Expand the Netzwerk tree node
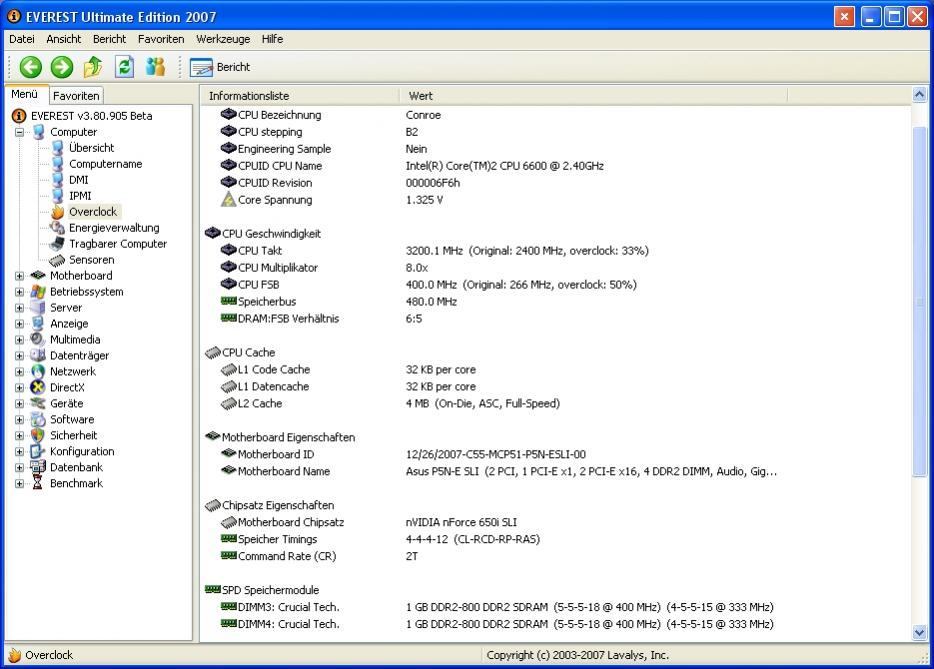This screenshot has height=669, width=934. tap(20, 372)
